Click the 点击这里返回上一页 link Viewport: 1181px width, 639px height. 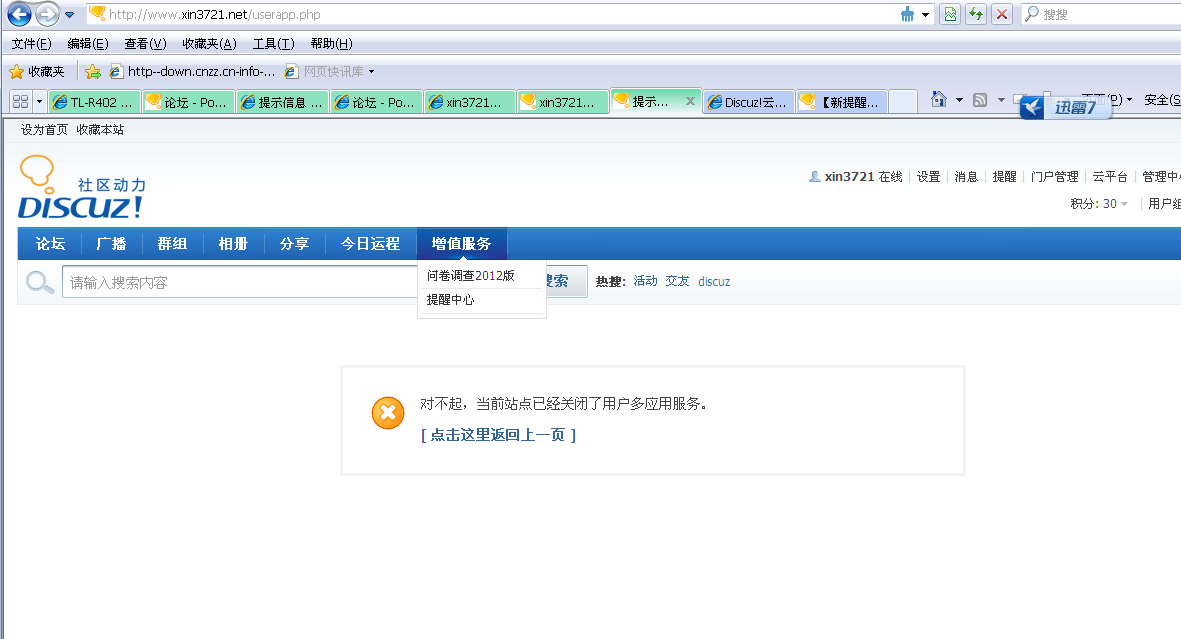pyautogui.click(x=498, y=435)
